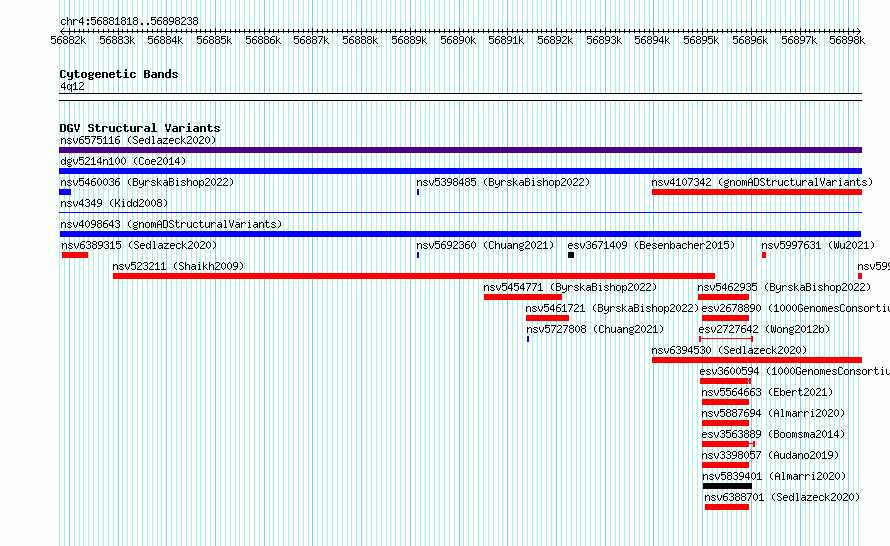Viewport: 890px width, 546px height.
Task: Click the blue nsv4098643 variant bar
Action: (x=460, y=234)
